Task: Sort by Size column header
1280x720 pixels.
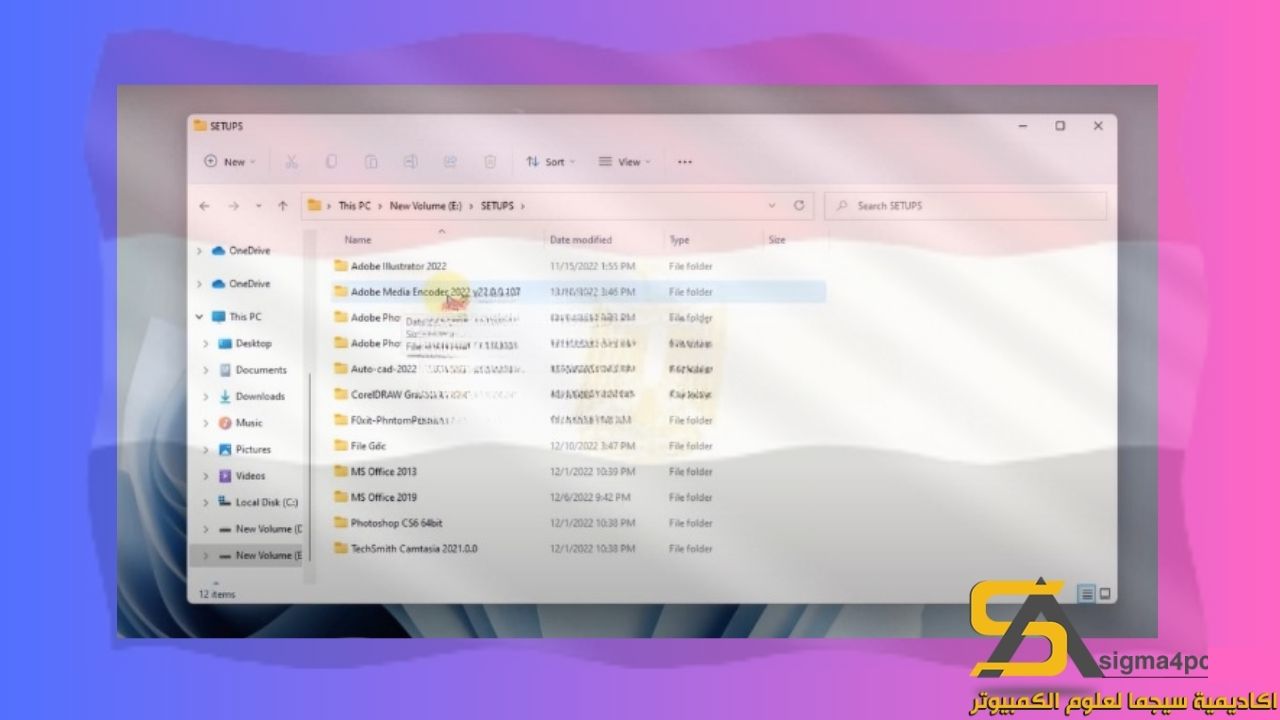Action: 777,240
